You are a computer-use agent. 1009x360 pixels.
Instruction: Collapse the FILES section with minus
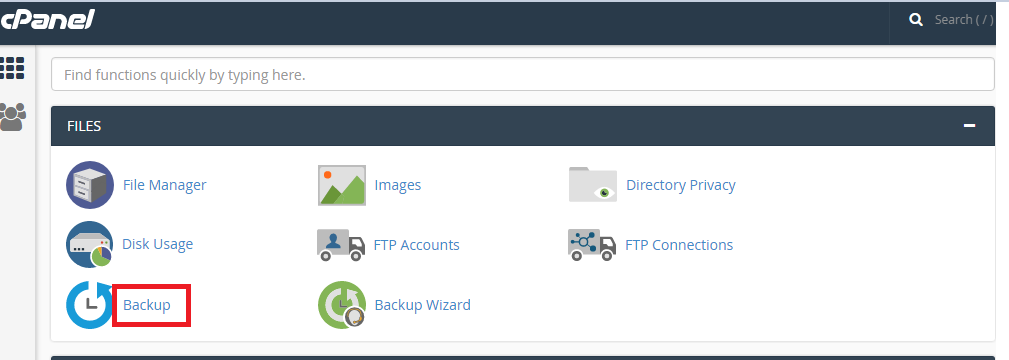tap(970, 126)
